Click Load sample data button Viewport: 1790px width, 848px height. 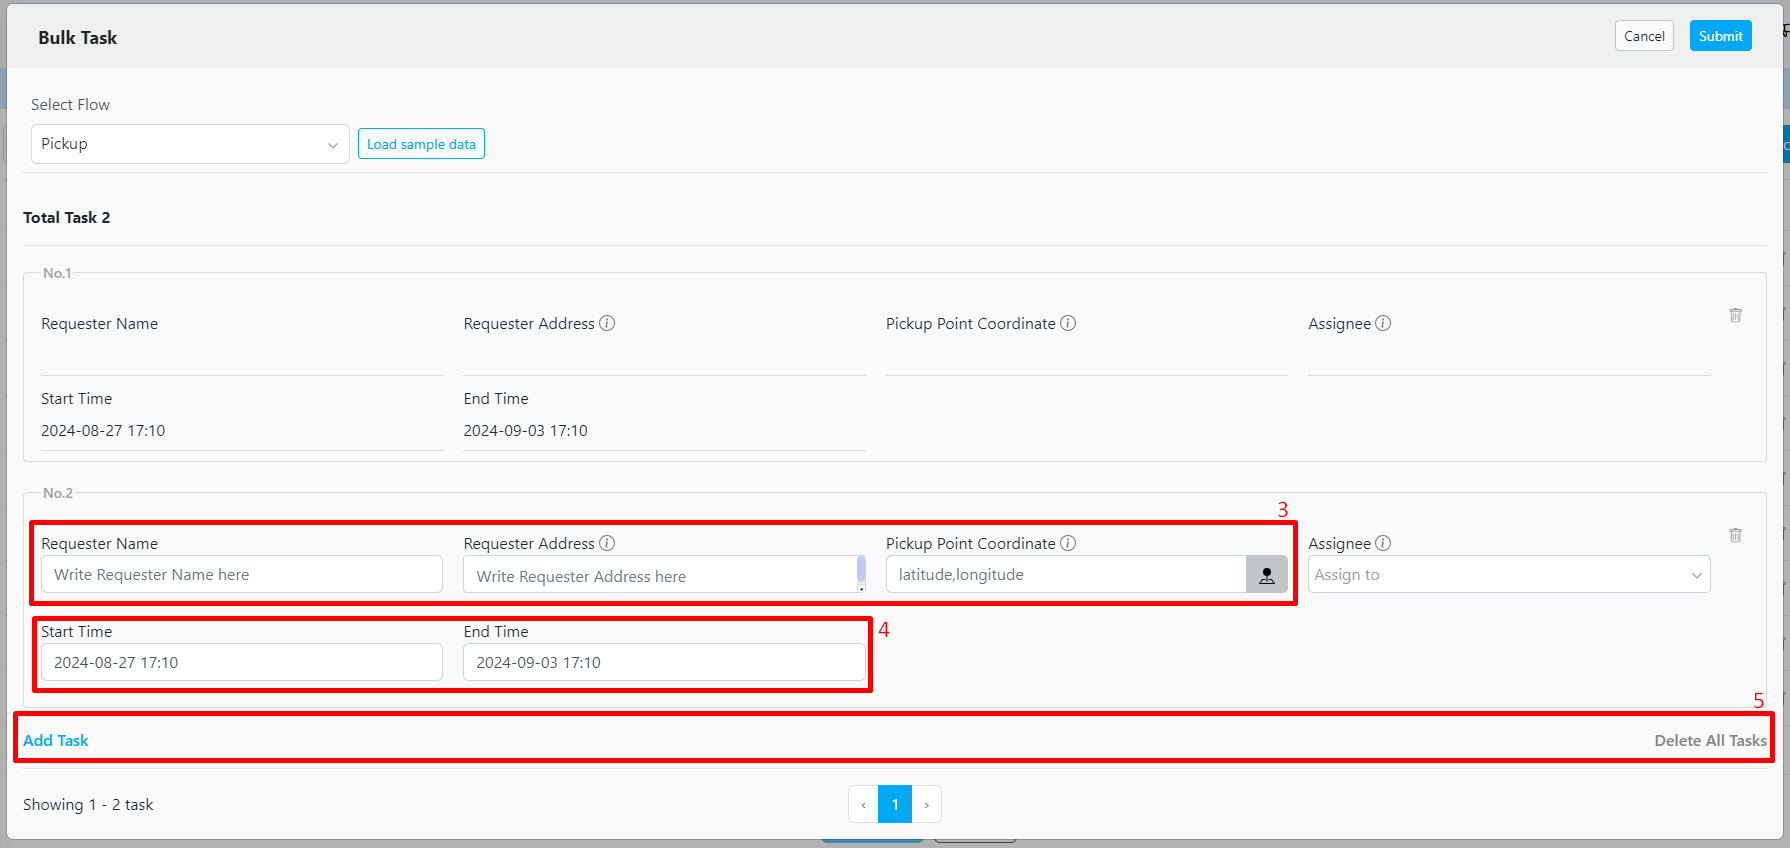421,144
